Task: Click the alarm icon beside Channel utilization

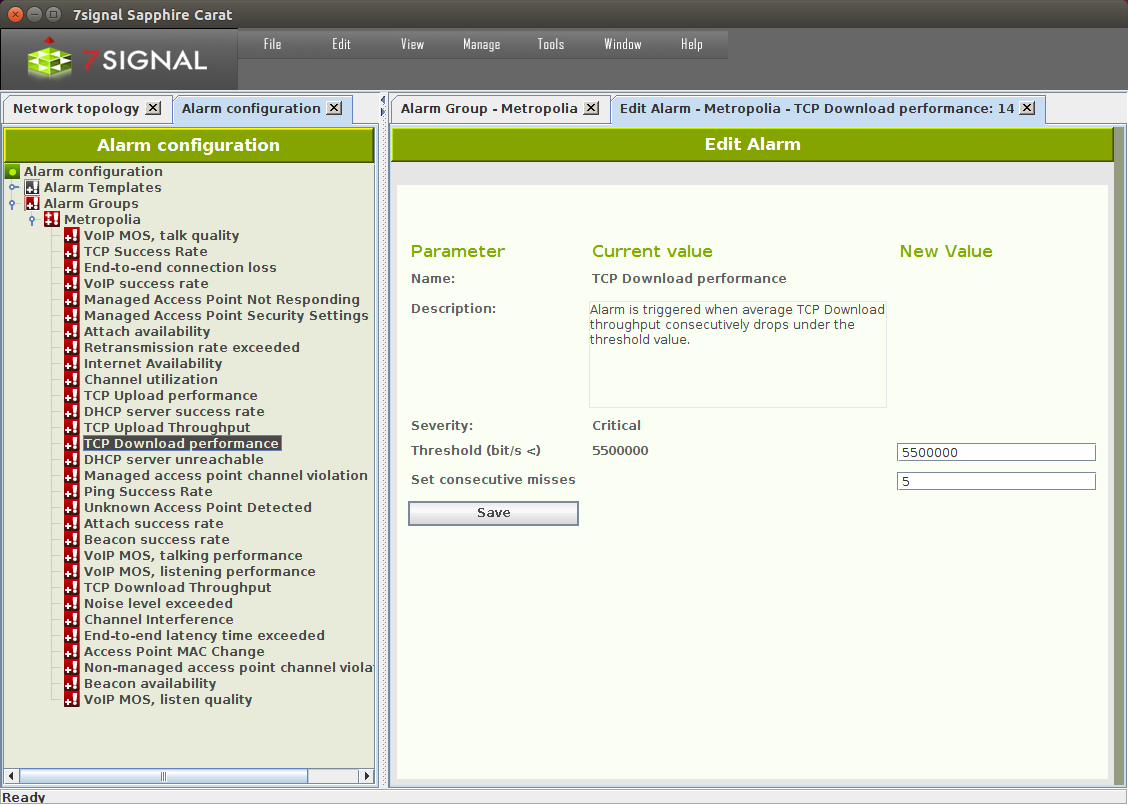Action: click(x=71, y=380)
